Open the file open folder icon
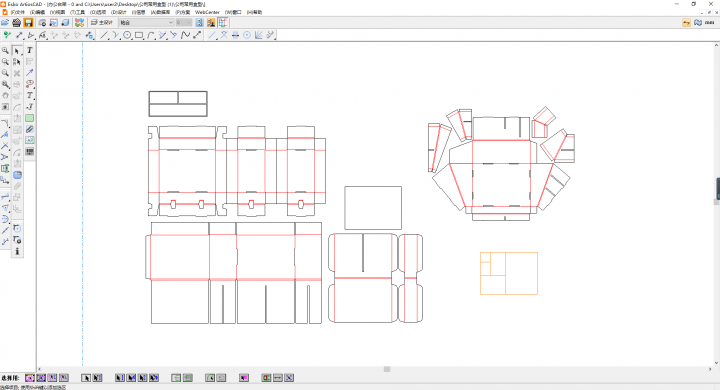720x390 pixels. pyautogui.click(x=5, y=23)
